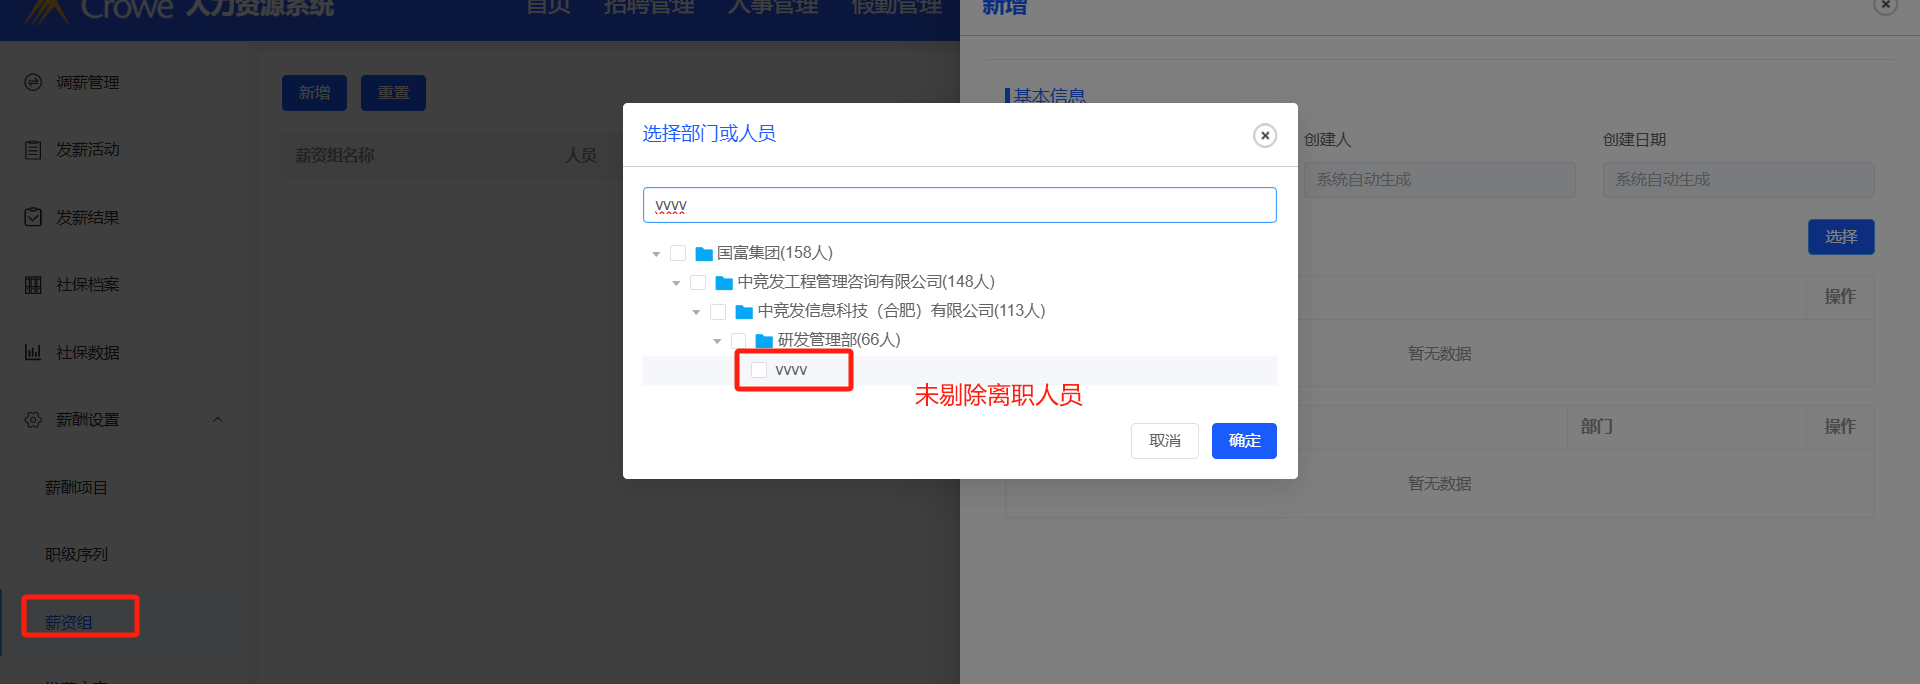Open the 薪资组 menu item
Screen dimensions: 1920x684
[69, 622]
